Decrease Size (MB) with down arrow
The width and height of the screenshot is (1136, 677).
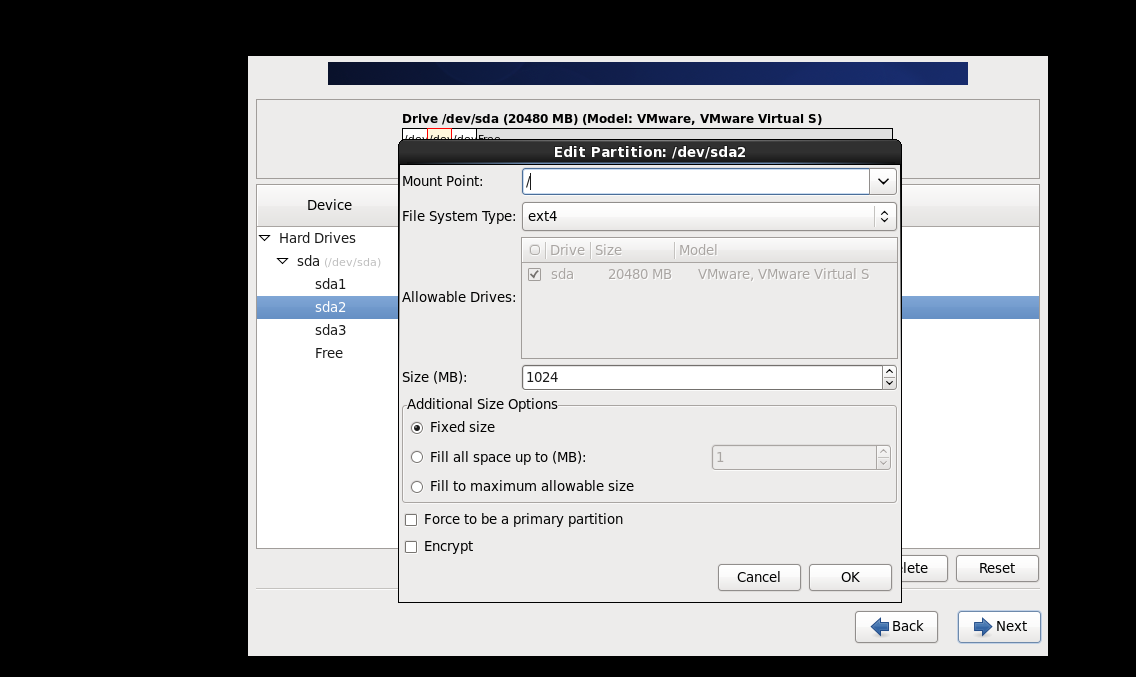[x=889, y=383]
